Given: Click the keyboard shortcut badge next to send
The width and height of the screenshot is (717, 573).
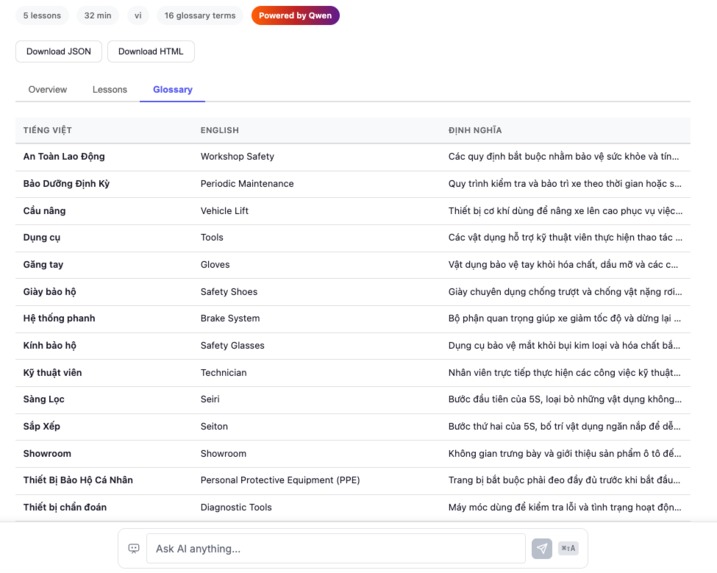Looking at the screenshot, I should (568, 548).
